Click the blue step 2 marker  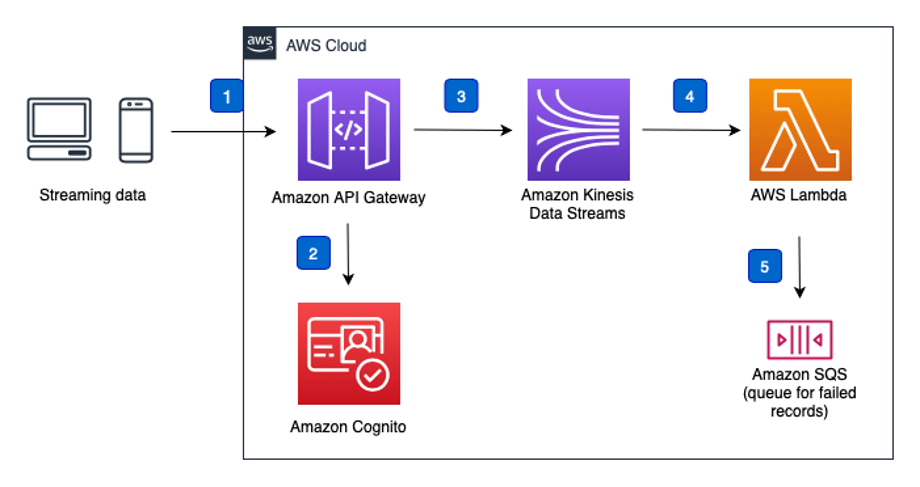coord(313,253)
